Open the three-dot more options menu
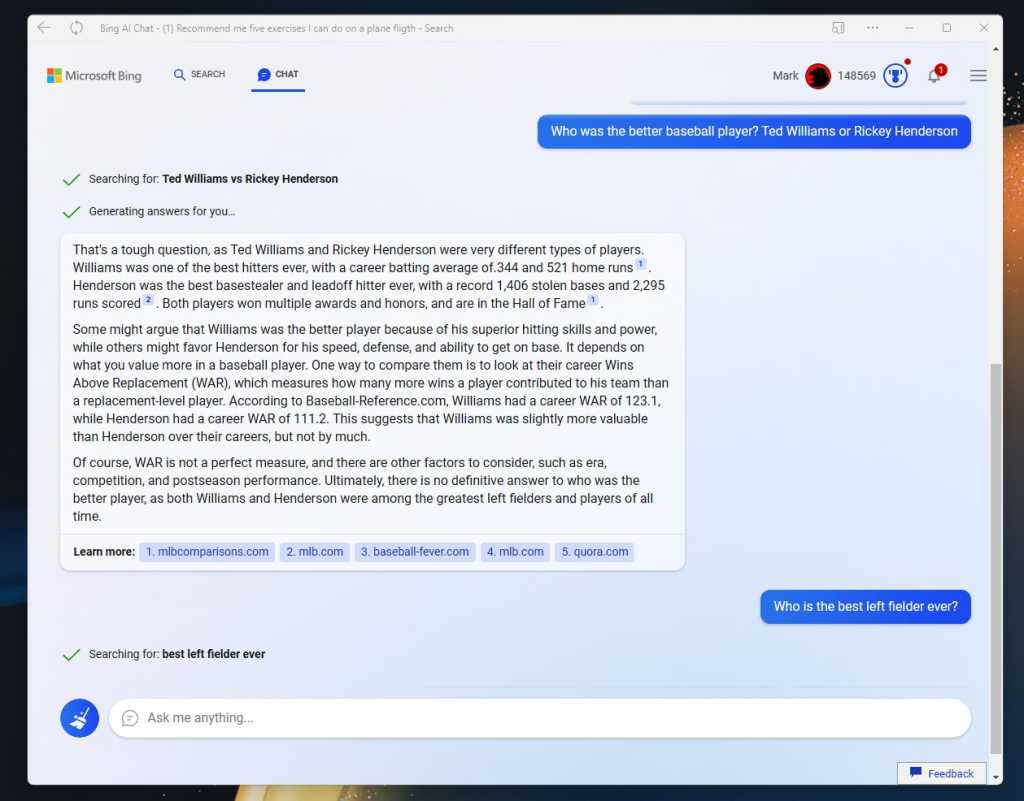 pos(872,27)
